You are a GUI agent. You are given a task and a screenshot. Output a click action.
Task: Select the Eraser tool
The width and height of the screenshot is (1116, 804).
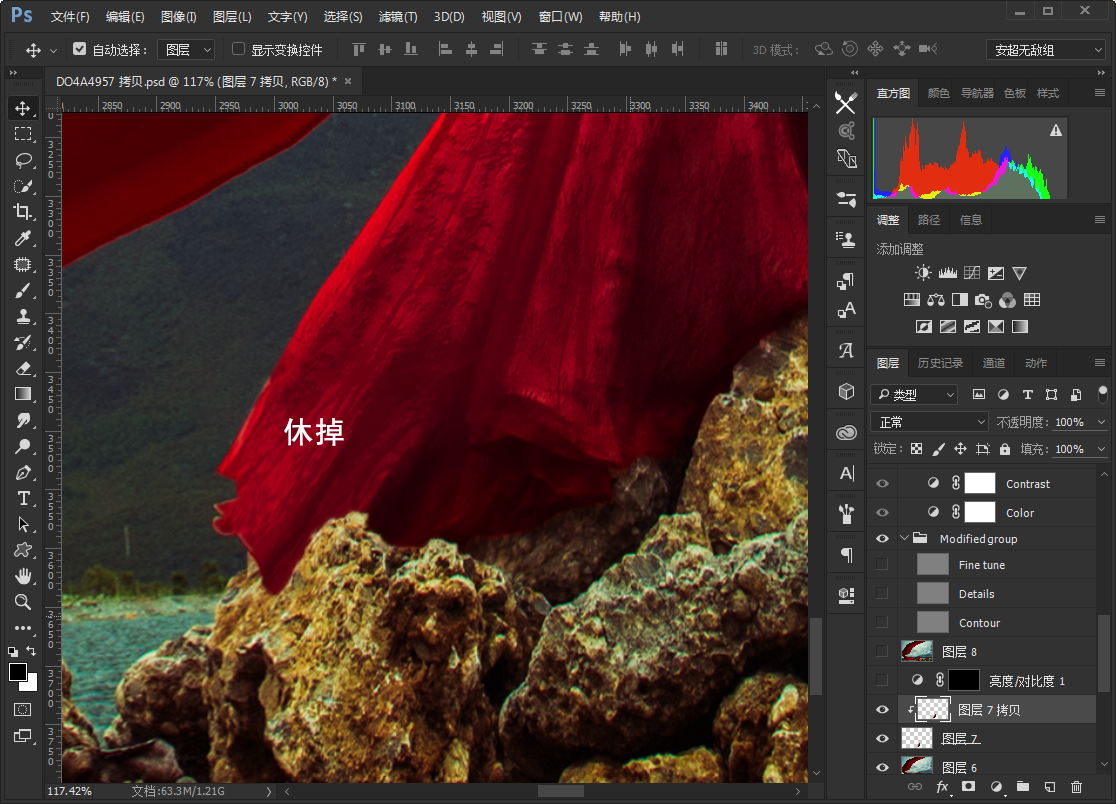pyautogui.click(x=23, y=369)
